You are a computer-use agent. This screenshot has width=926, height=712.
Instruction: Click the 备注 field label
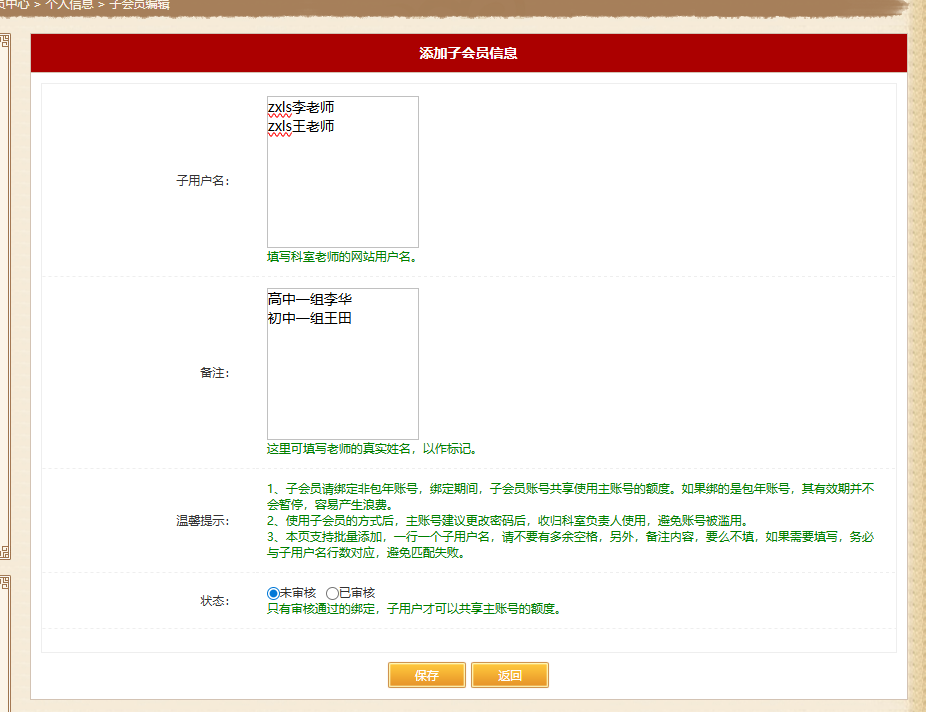[215, 373]
